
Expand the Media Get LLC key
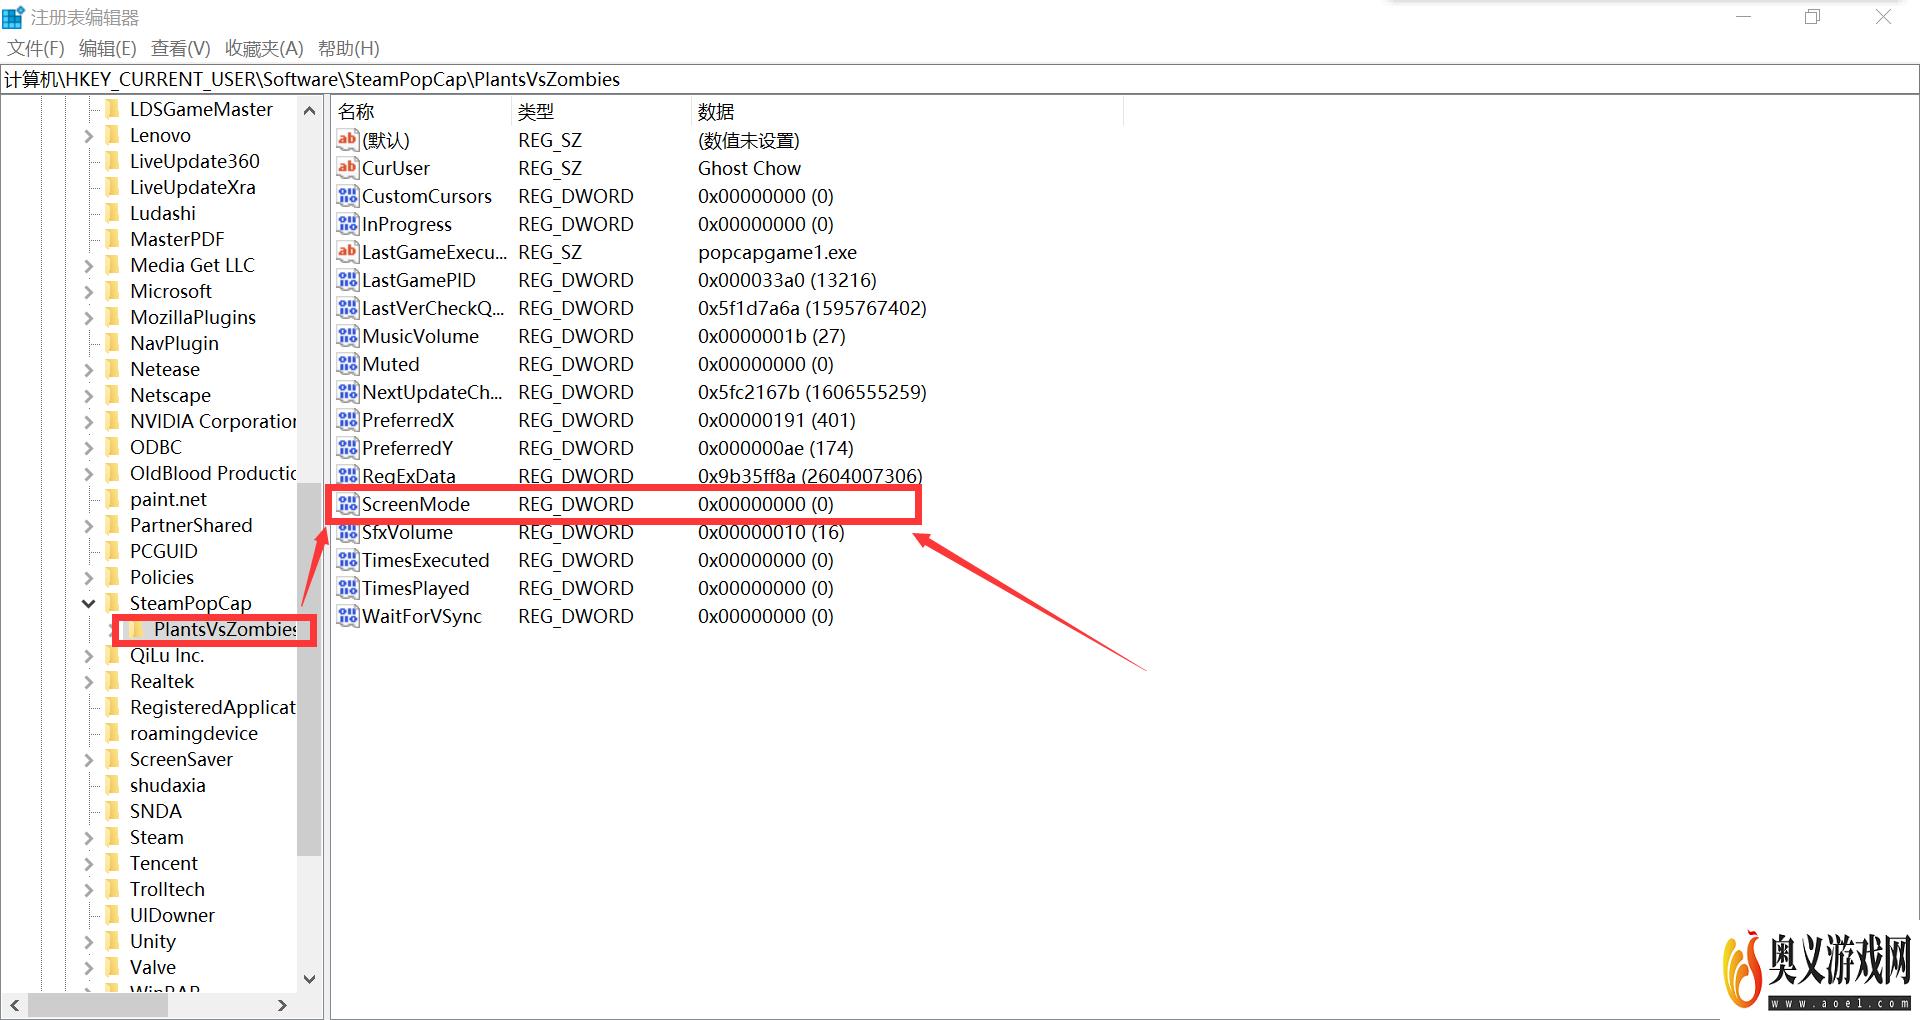(88, 265)
